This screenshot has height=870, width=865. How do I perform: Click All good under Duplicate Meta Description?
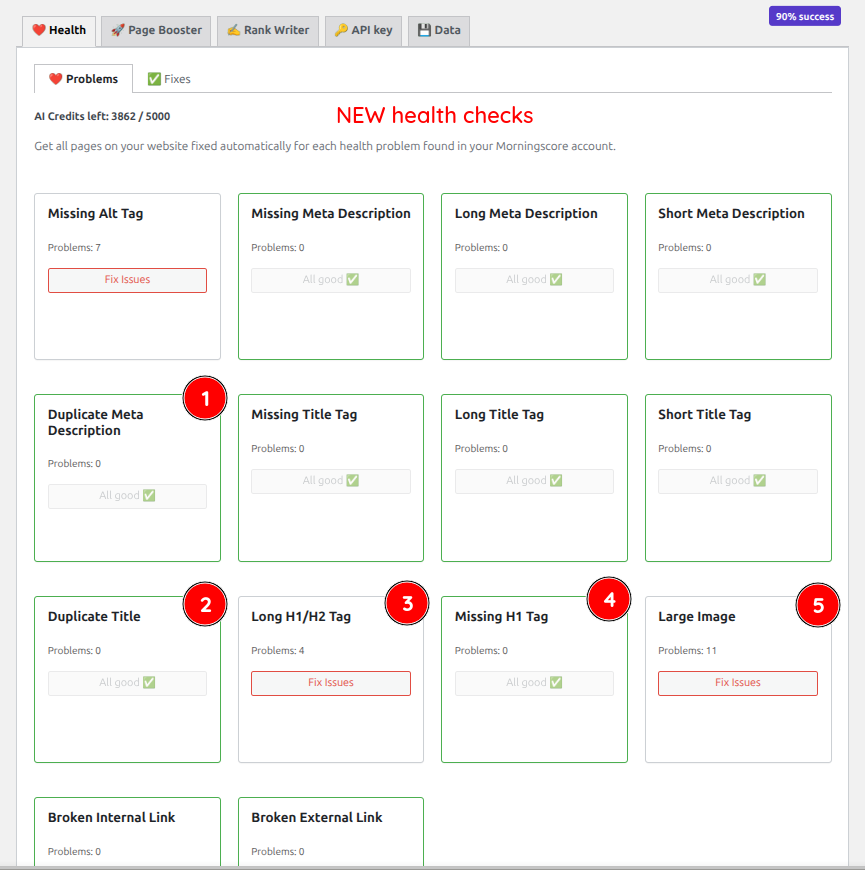(x=127, y=496)
